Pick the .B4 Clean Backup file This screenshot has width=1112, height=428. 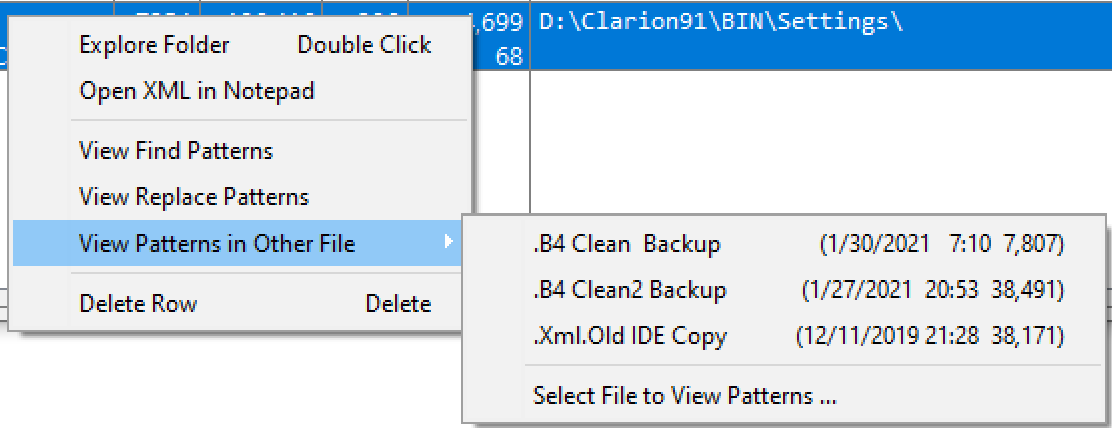click(x=627, y=244)
